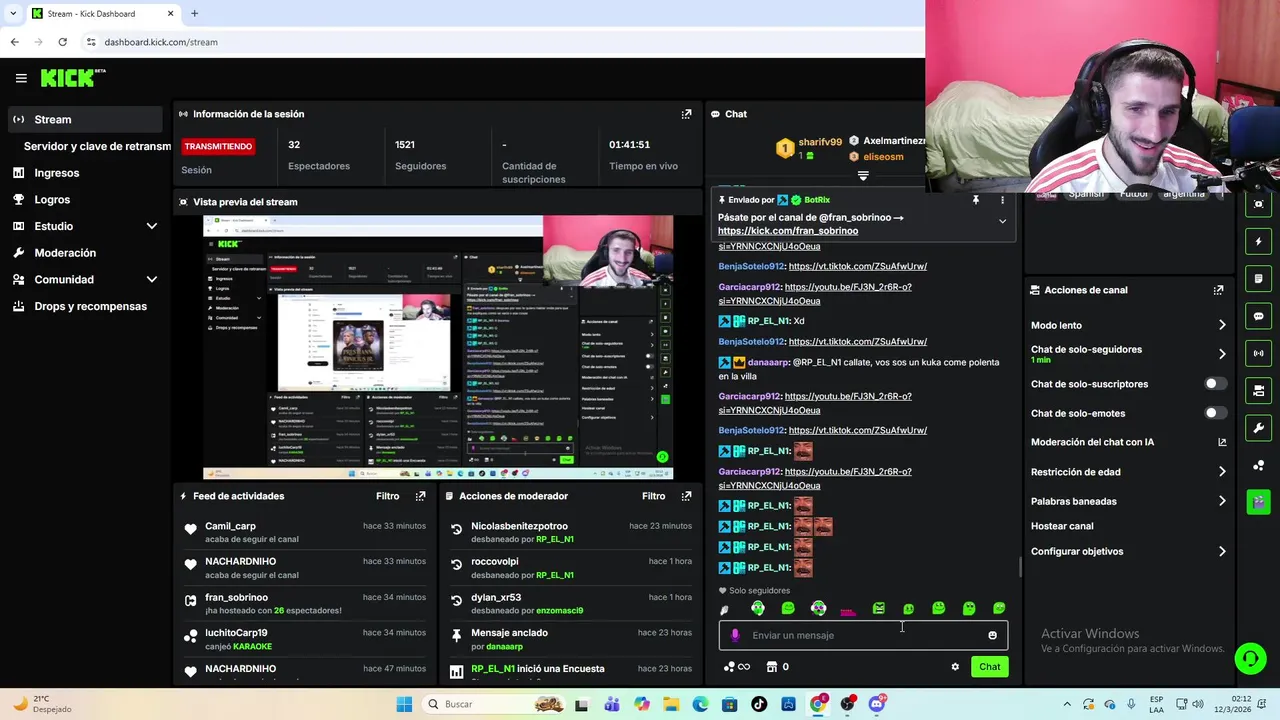The height and width of the screenshot is (720, 1280).
Task: Open Filtro in Feed de actividades
Action: tap(387, 496)
